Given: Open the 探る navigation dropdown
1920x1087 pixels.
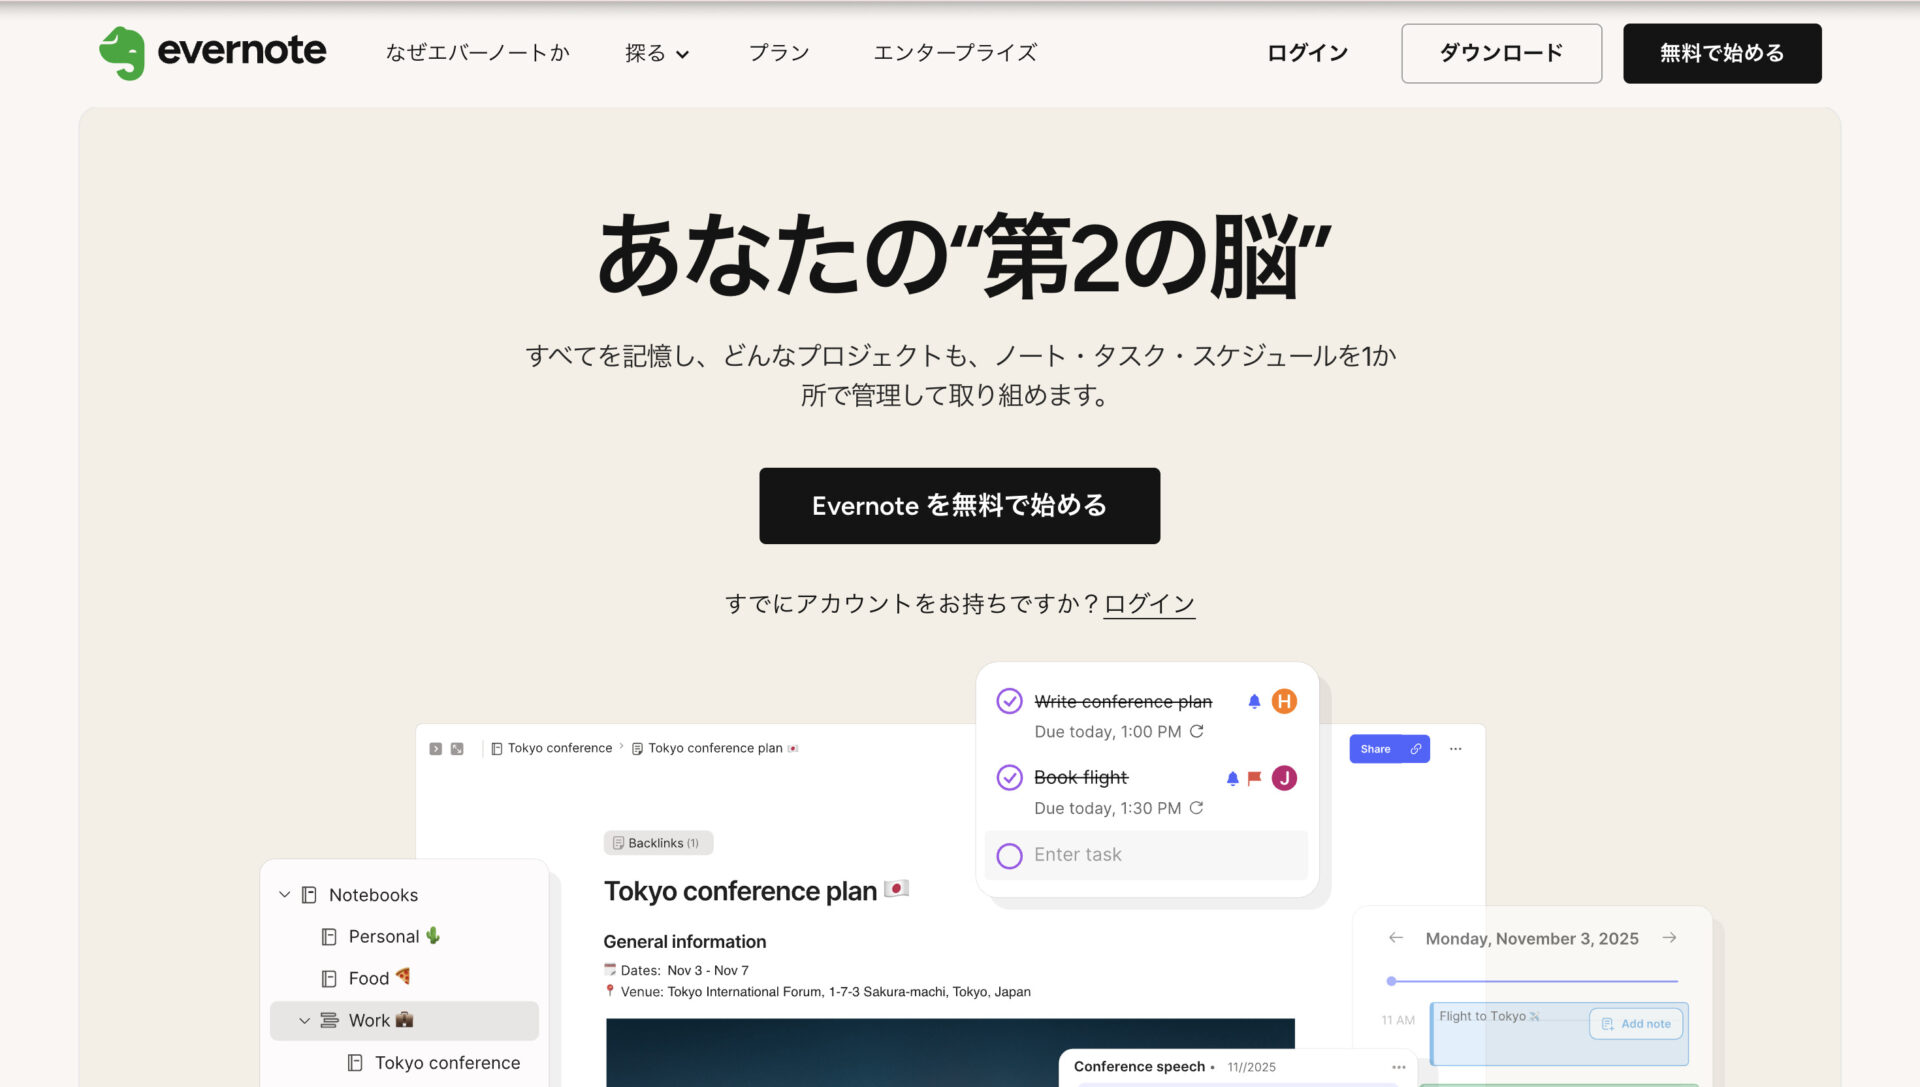Looking at the screenshot, I should pyautogui.click(x=656, y=53).
